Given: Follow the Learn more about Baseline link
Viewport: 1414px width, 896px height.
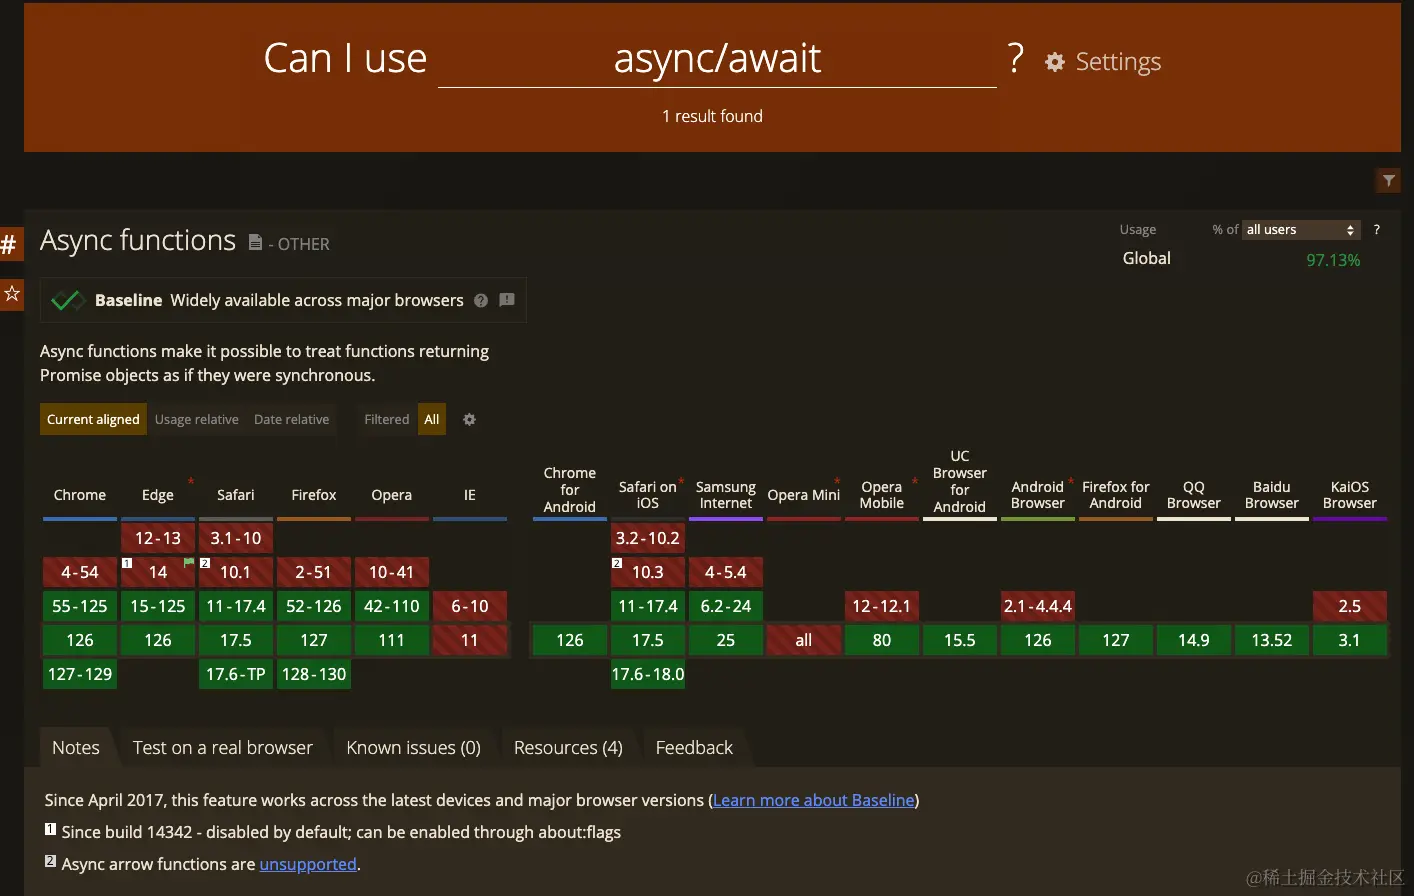Looking at the screenshot, I should (814, 800).
